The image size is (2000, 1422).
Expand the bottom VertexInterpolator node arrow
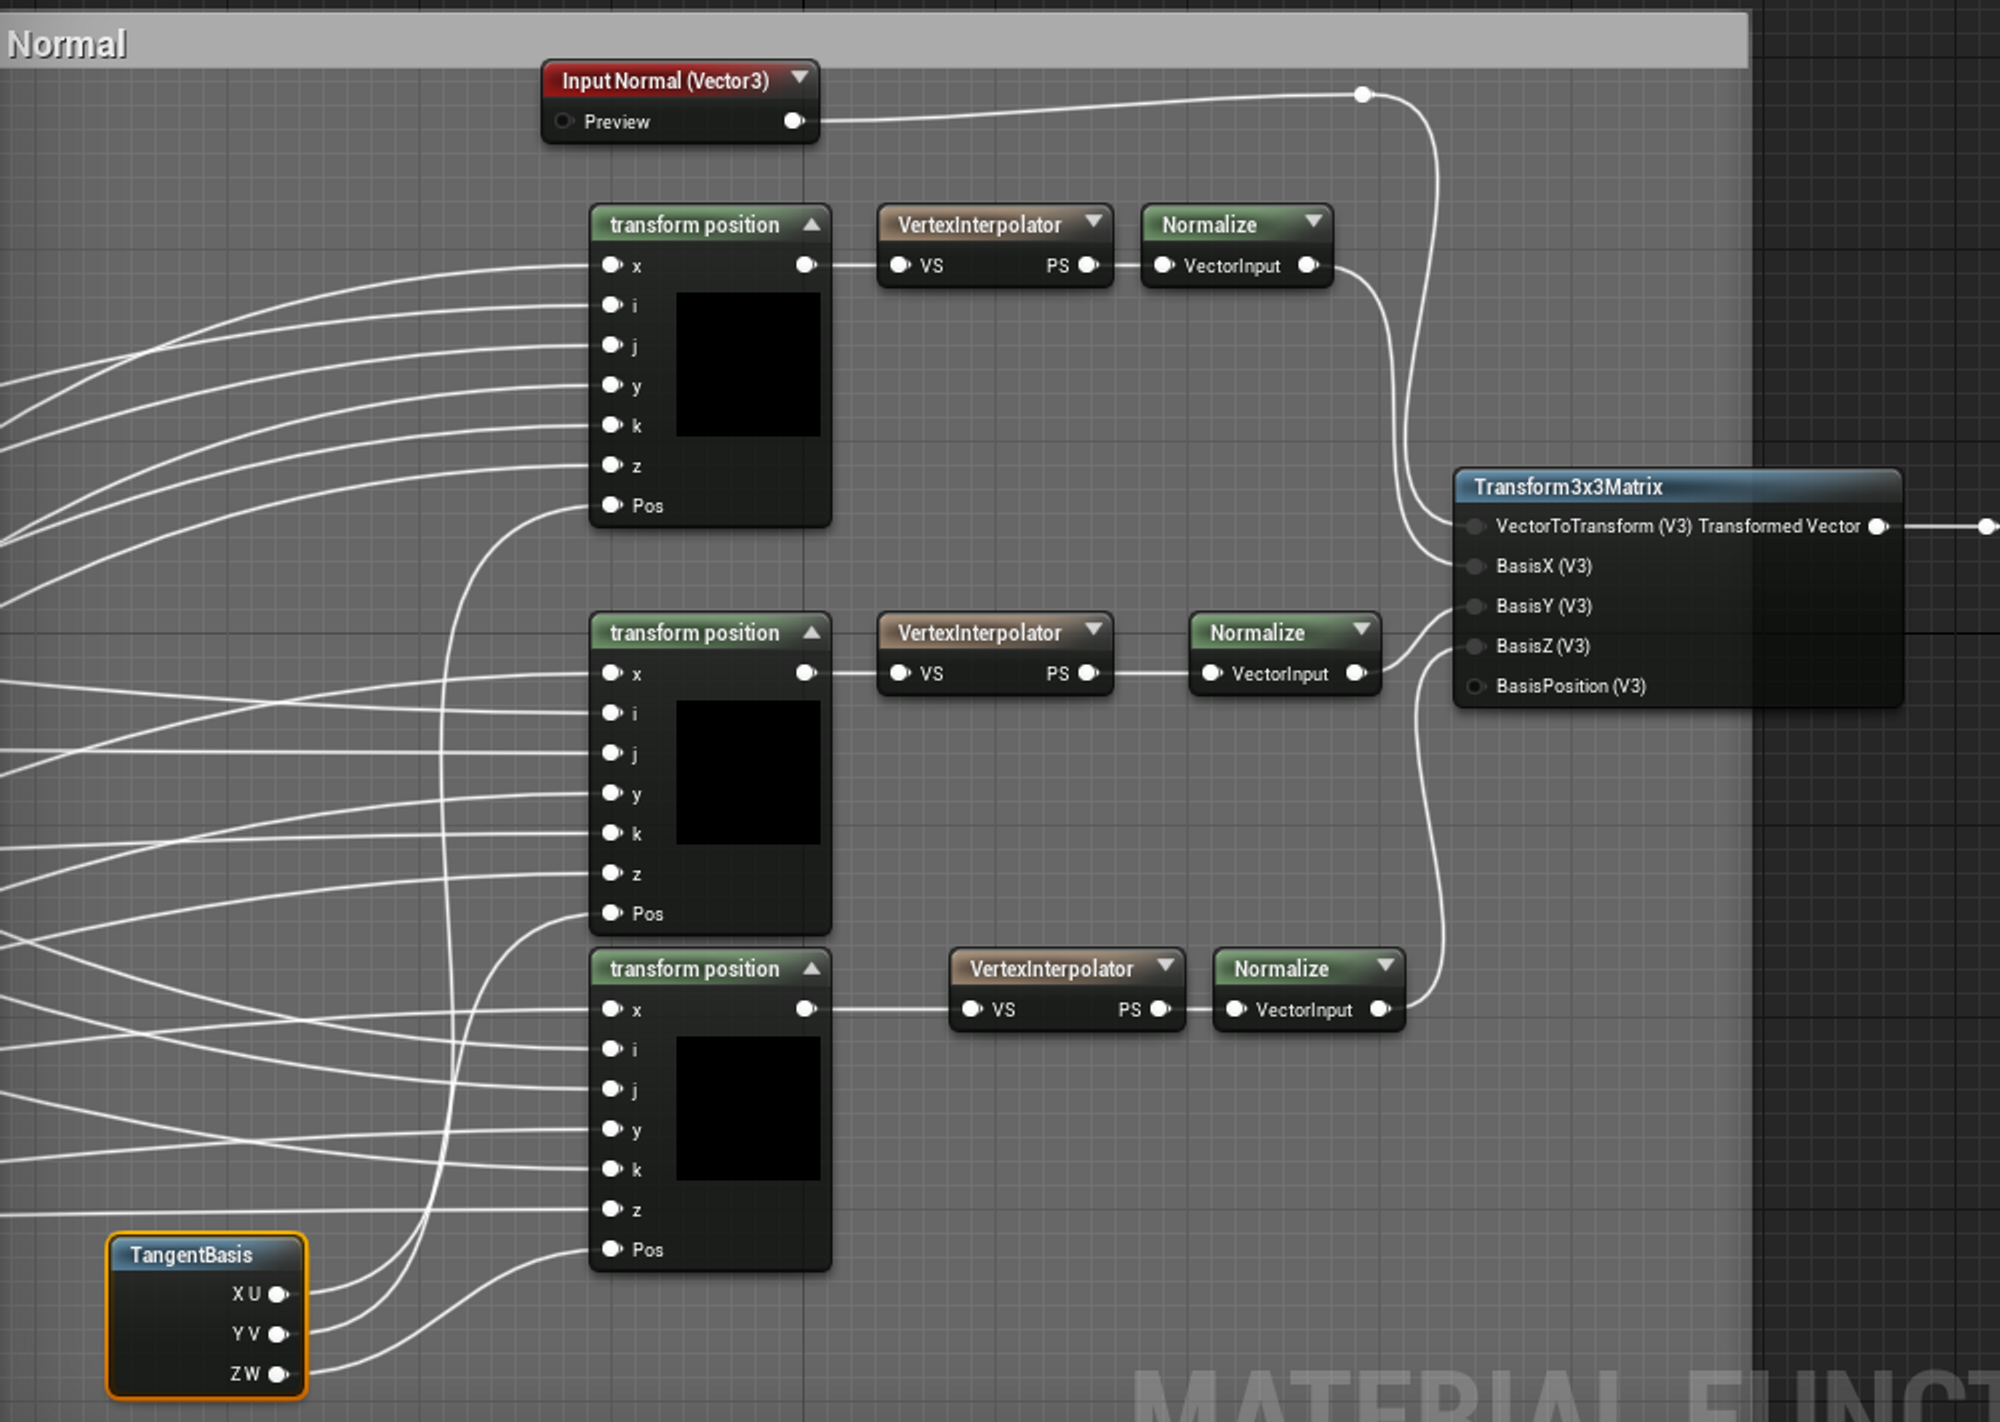pyautogui.click(x=1165, y=966)
